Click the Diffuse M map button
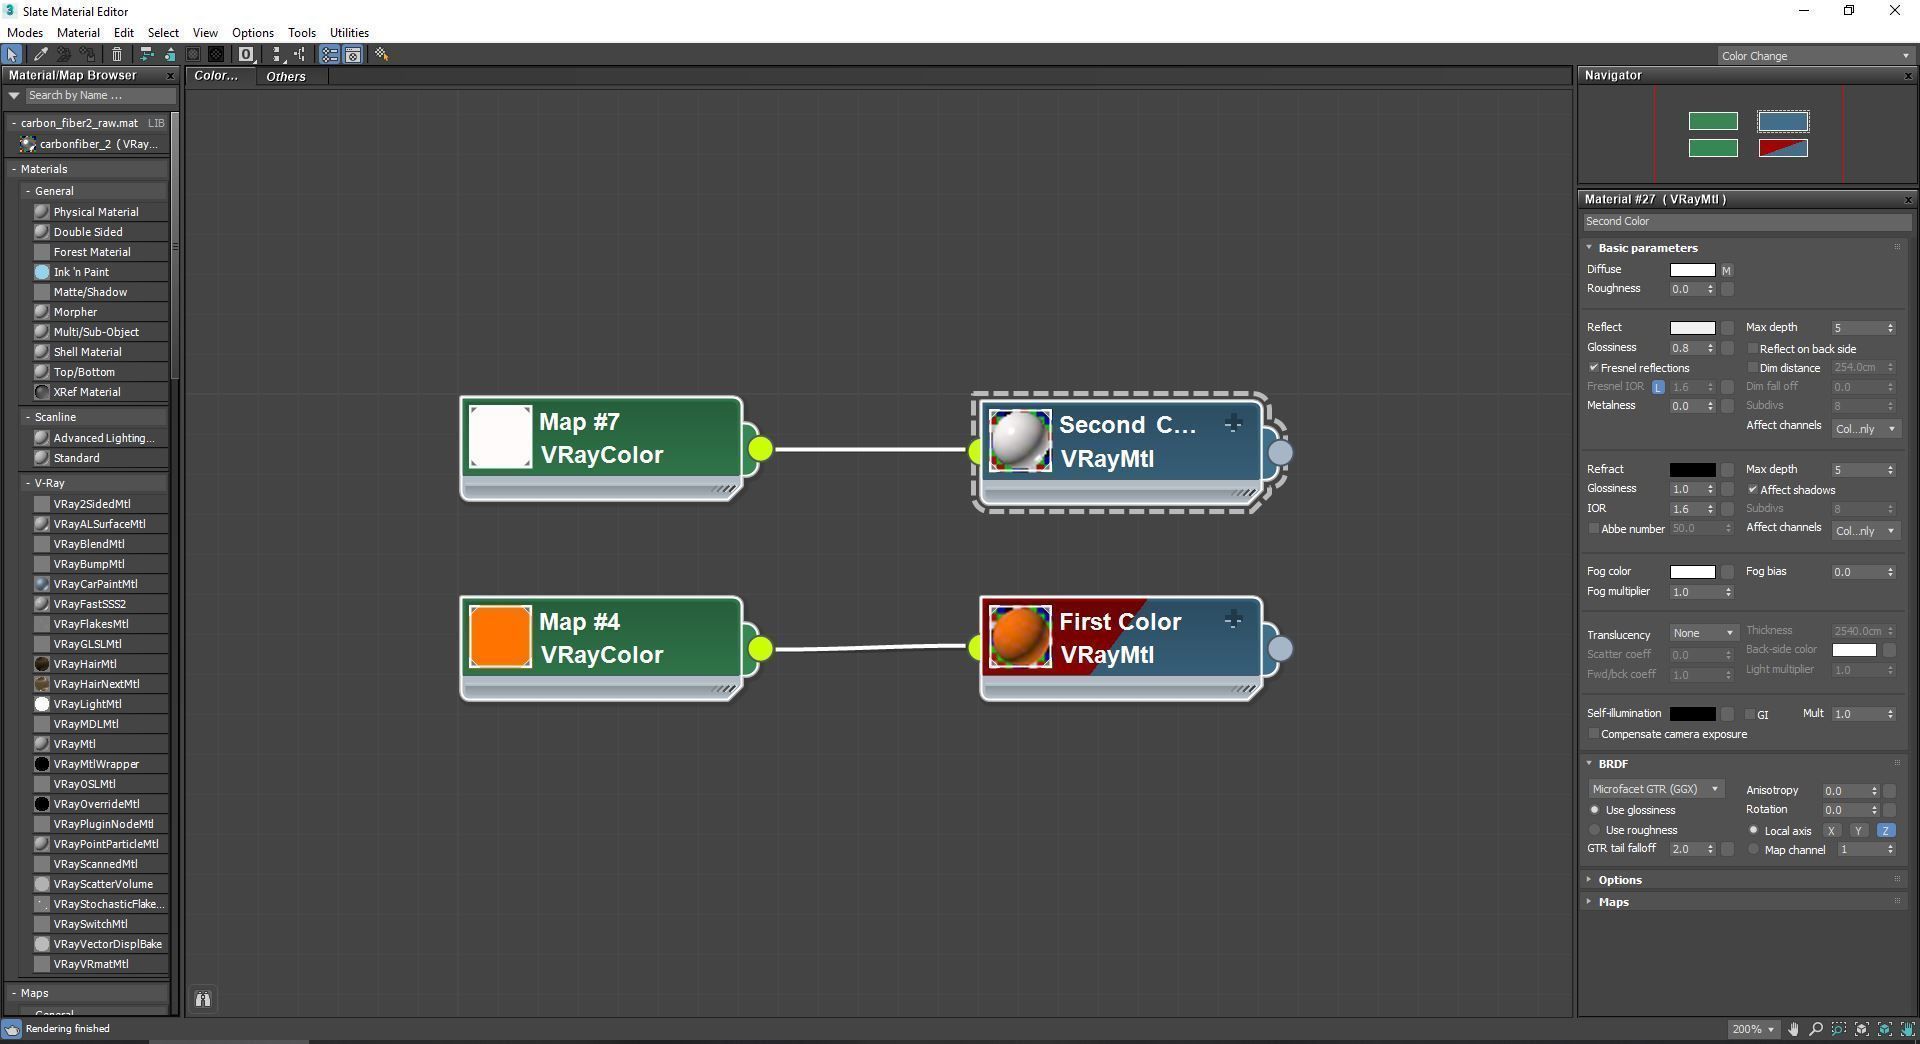The width and height of the screenshot is (1920, 1044). pos(1726,271)
